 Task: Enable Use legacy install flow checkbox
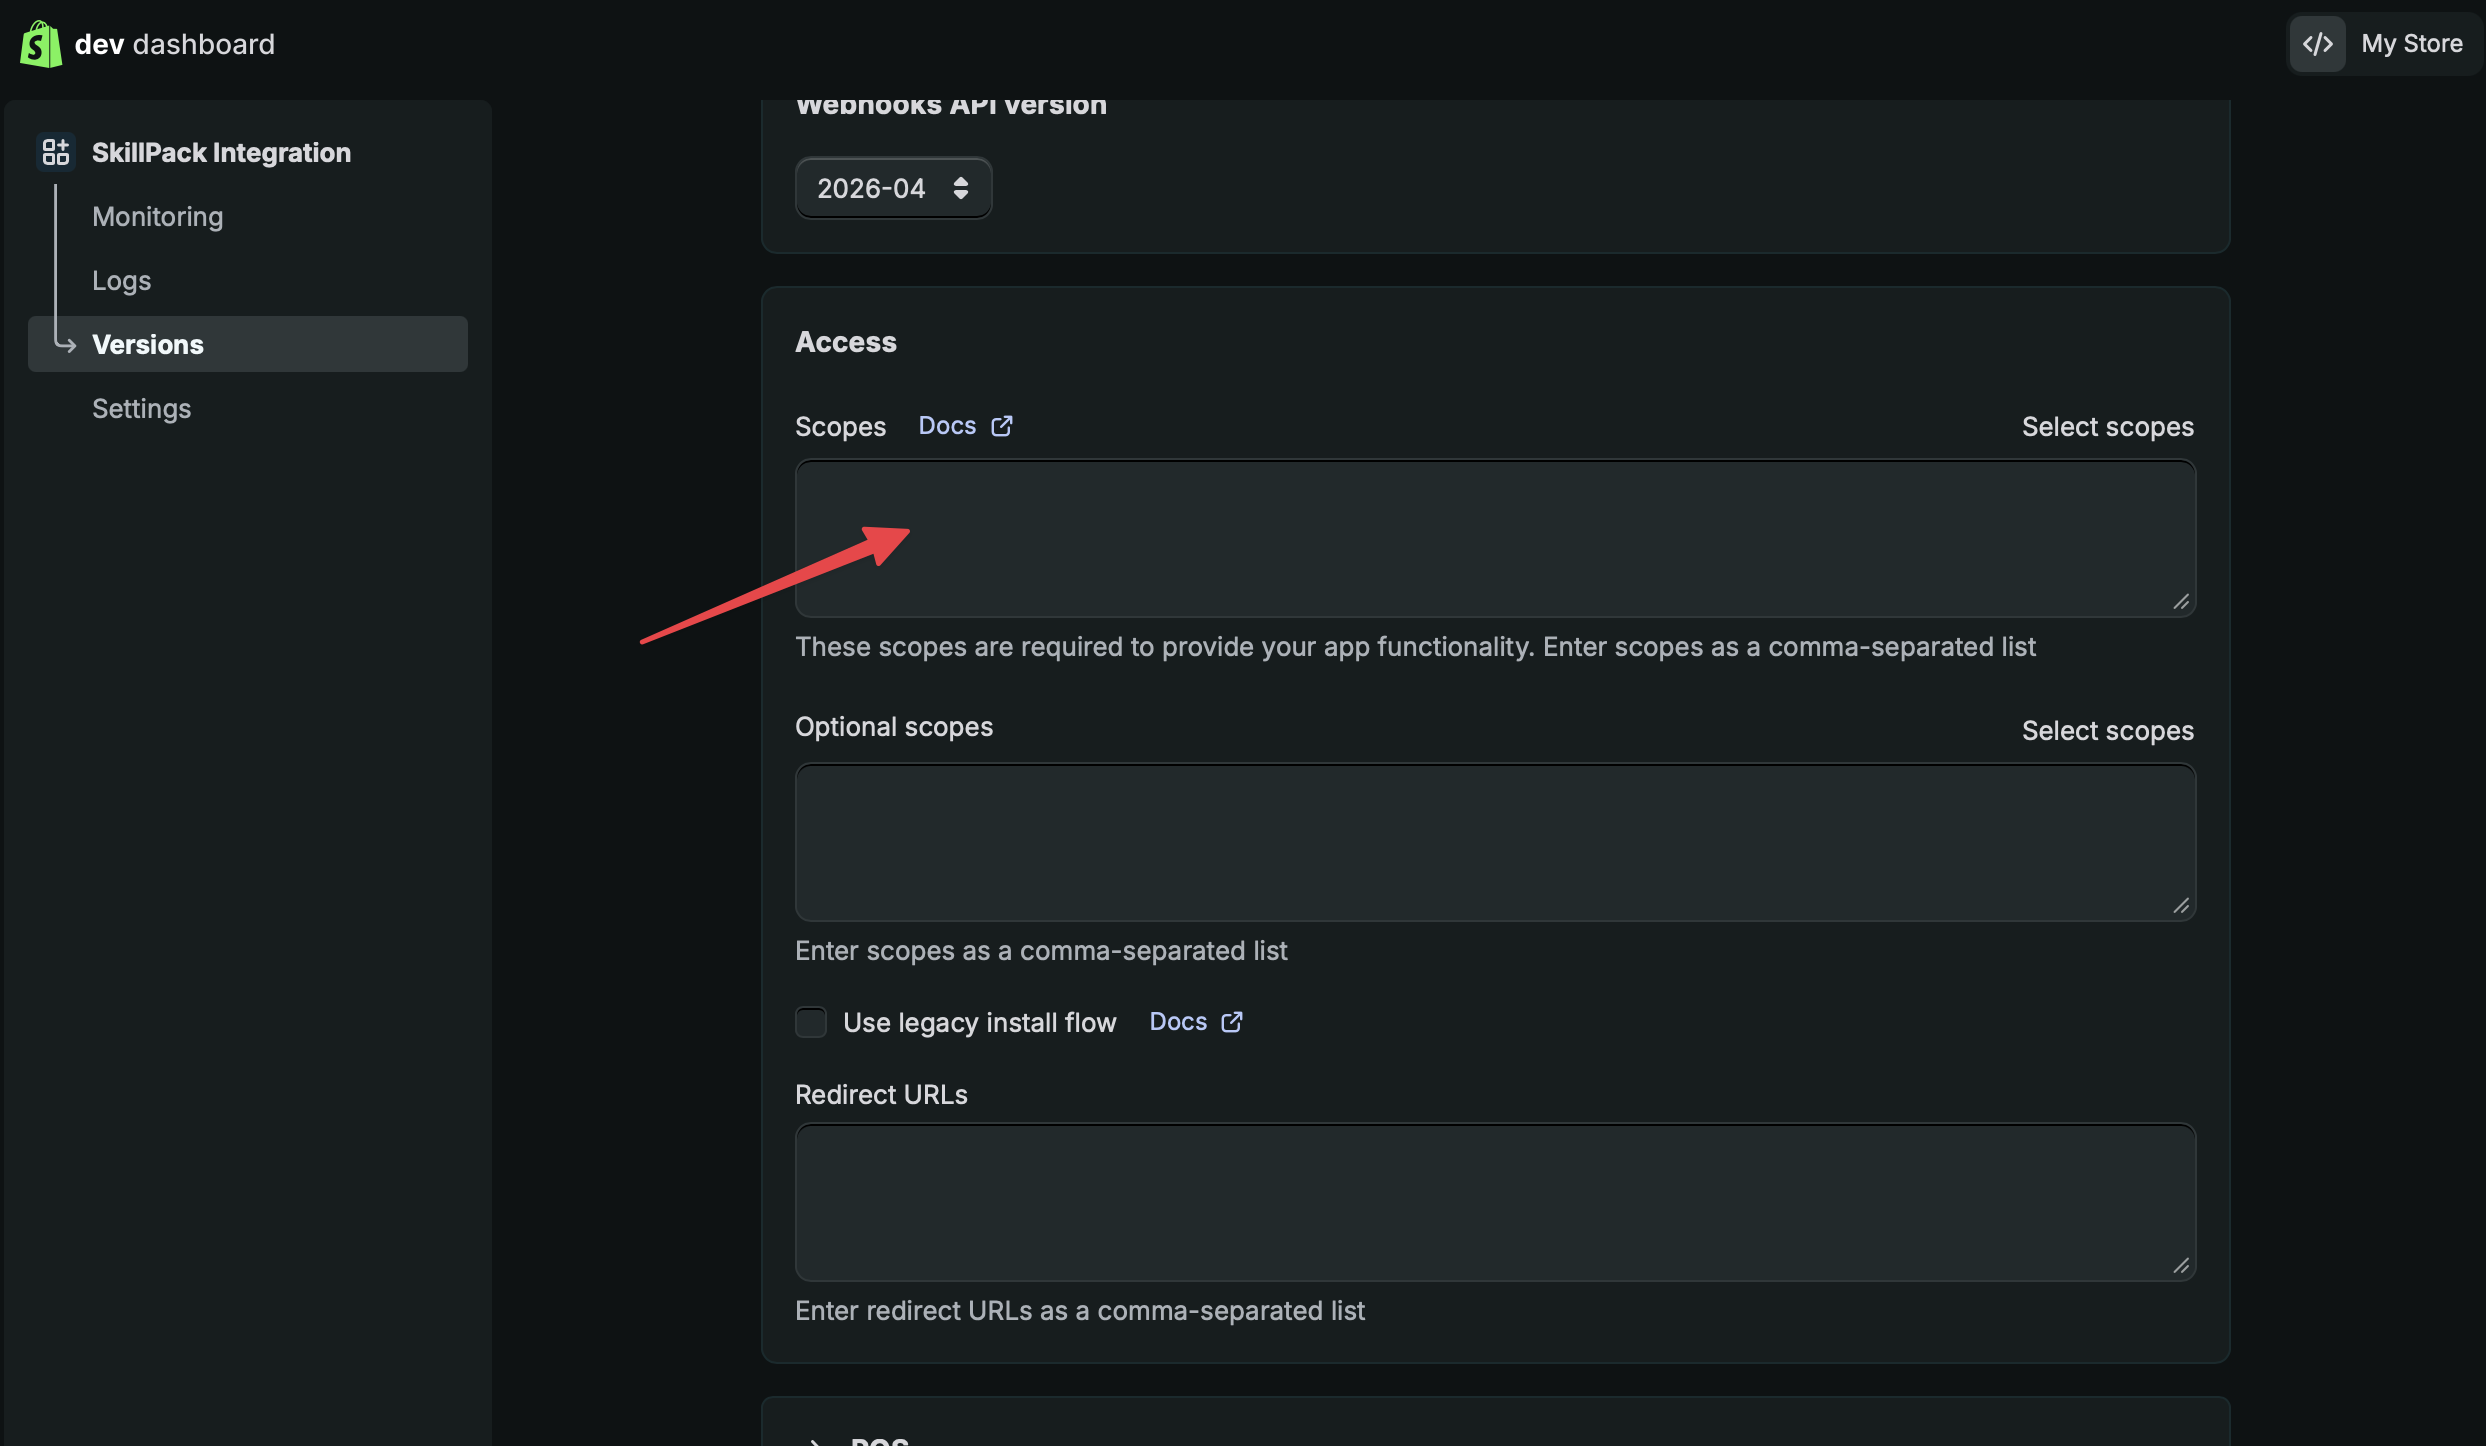[811, 1022]
